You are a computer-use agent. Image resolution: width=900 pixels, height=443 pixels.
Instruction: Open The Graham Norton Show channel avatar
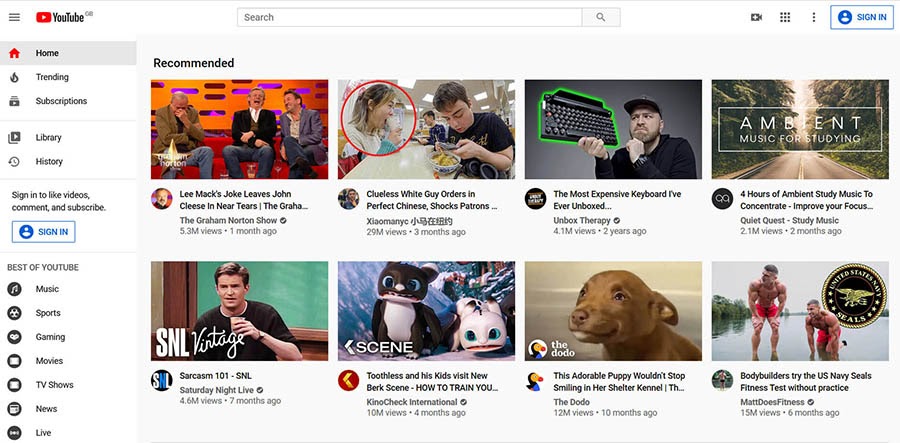(x=162, y=199)
